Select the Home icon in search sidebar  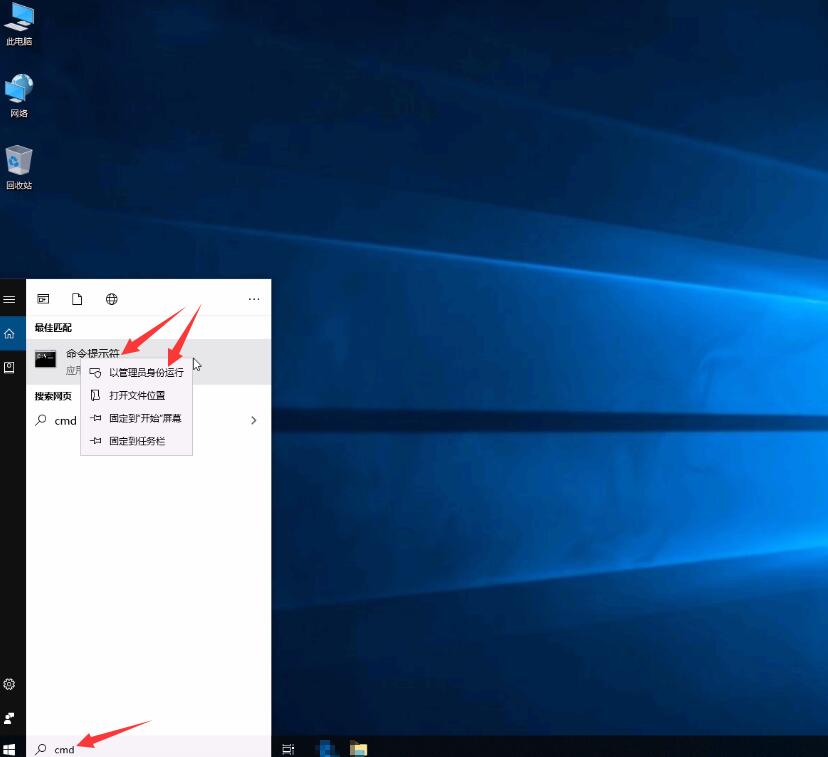(x=9, y=333)
